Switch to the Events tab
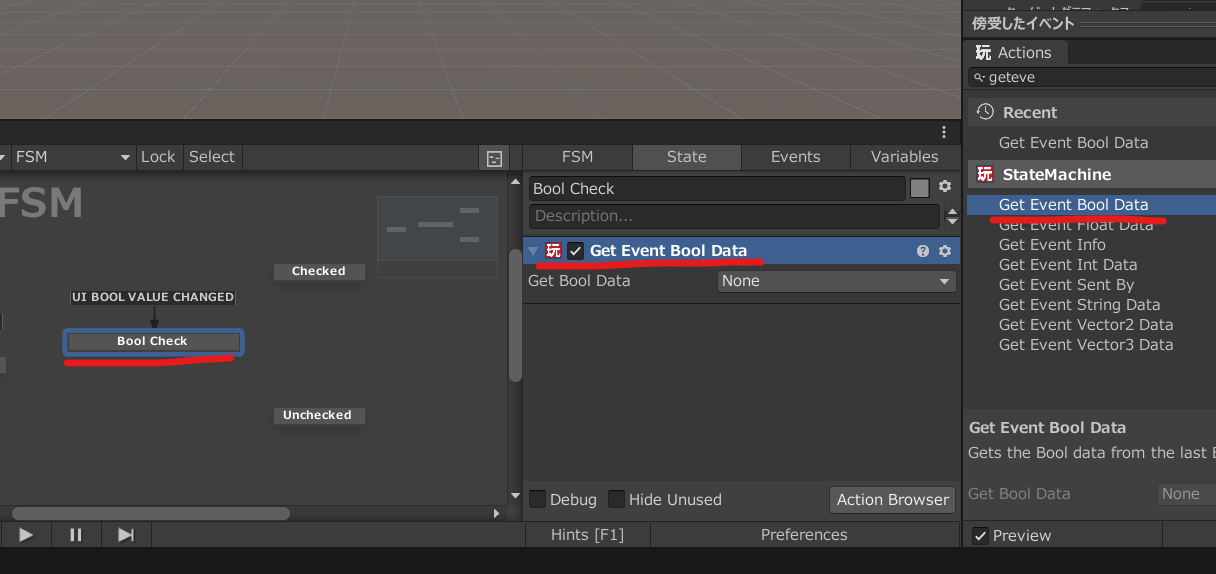This screenshot has height=574, width=1216. (795, 157)
